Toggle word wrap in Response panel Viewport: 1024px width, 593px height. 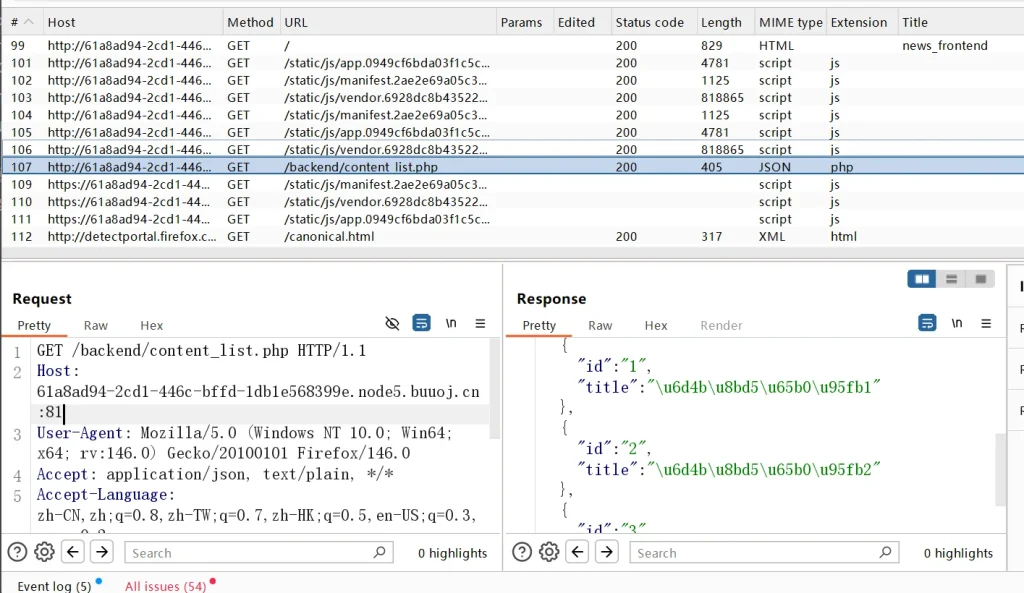pos(927,323)
